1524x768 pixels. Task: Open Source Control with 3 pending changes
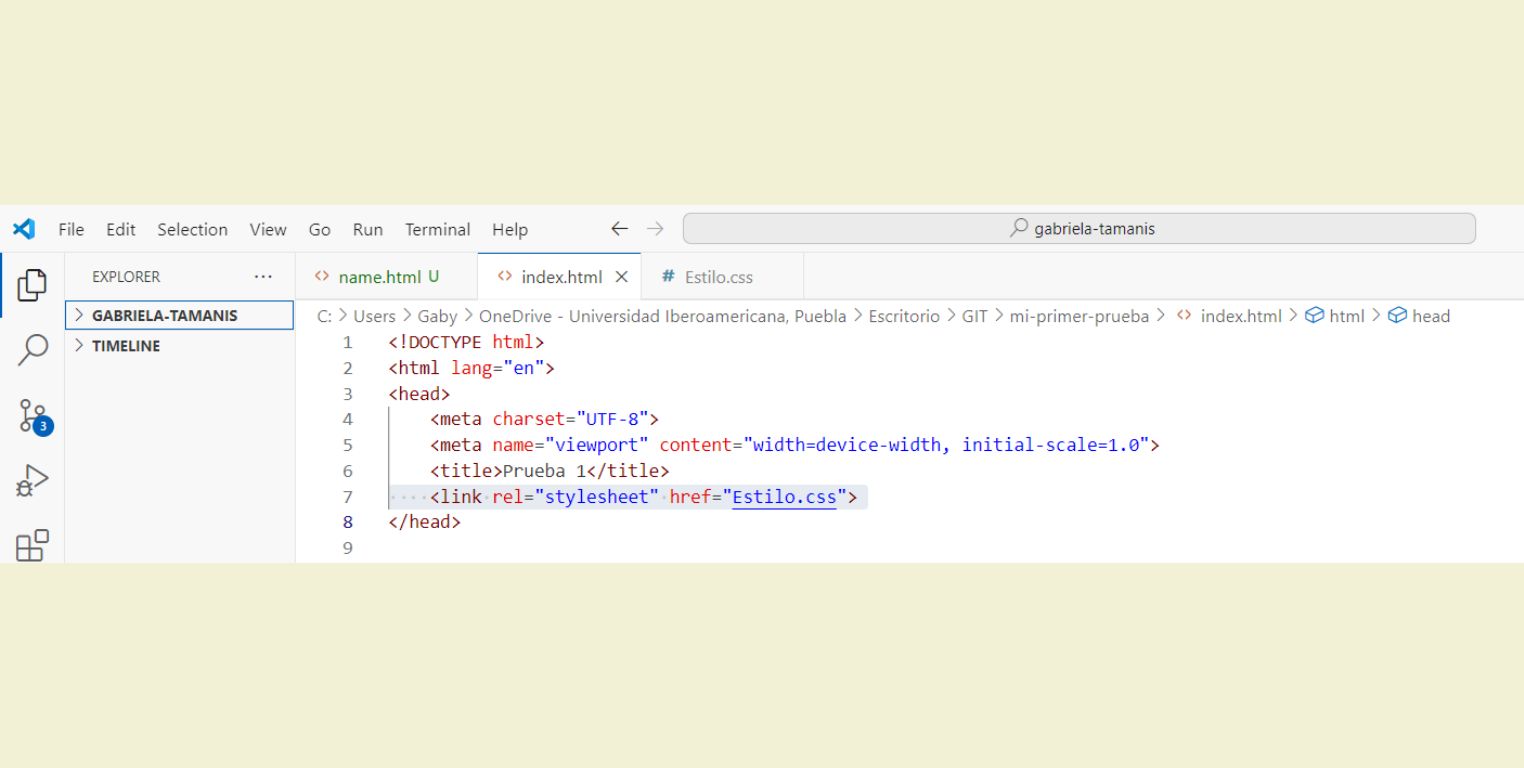pyautogui.click(x=34, y=416)
